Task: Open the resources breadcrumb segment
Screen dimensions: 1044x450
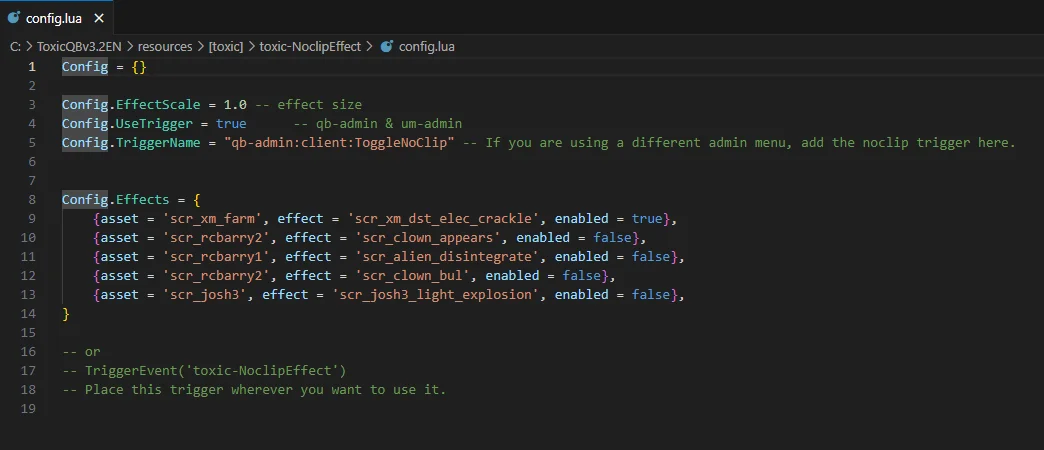Action: tap(165, 46)
